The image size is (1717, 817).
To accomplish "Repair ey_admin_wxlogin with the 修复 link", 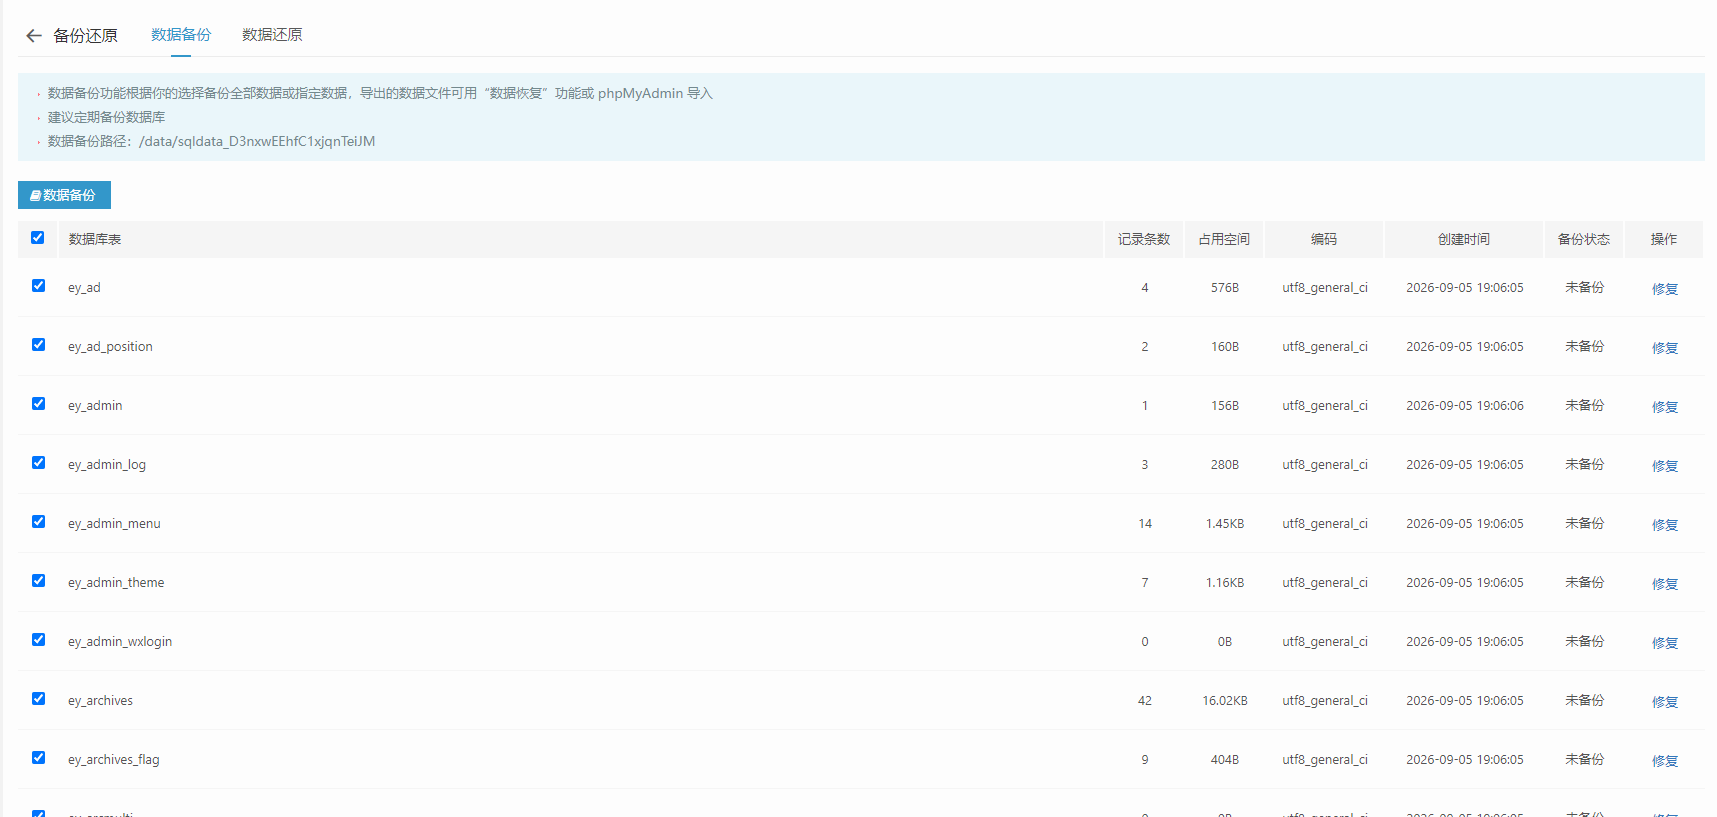I will pyautogui.click(x=1665, y=643).
